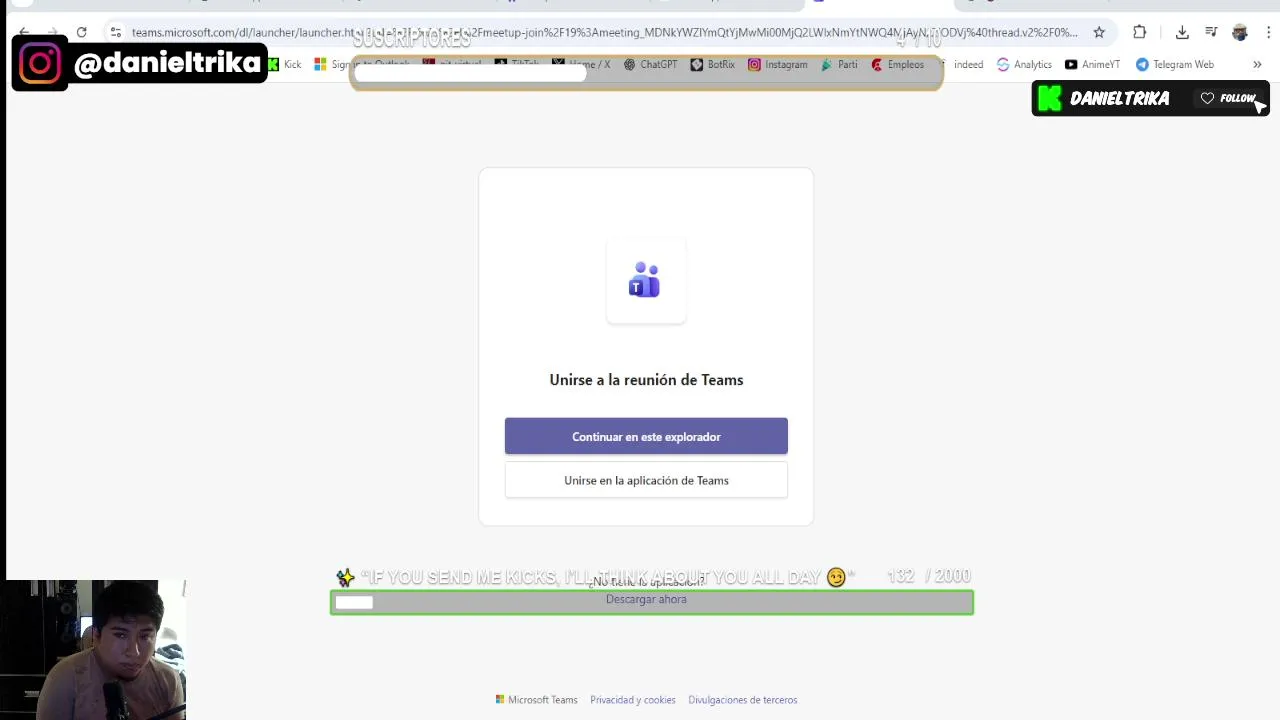Click the Microsoft Teams footer logo

point(537,700)
